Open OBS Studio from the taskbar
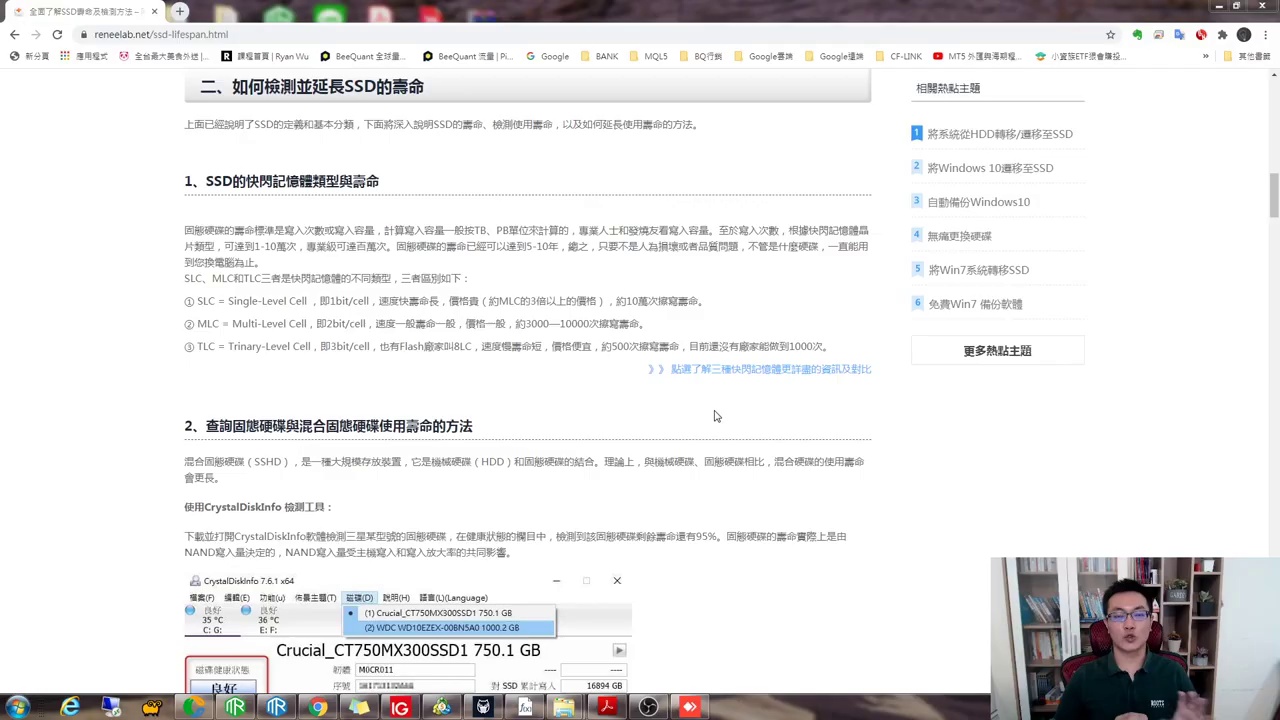 click(x=648, y=707)
